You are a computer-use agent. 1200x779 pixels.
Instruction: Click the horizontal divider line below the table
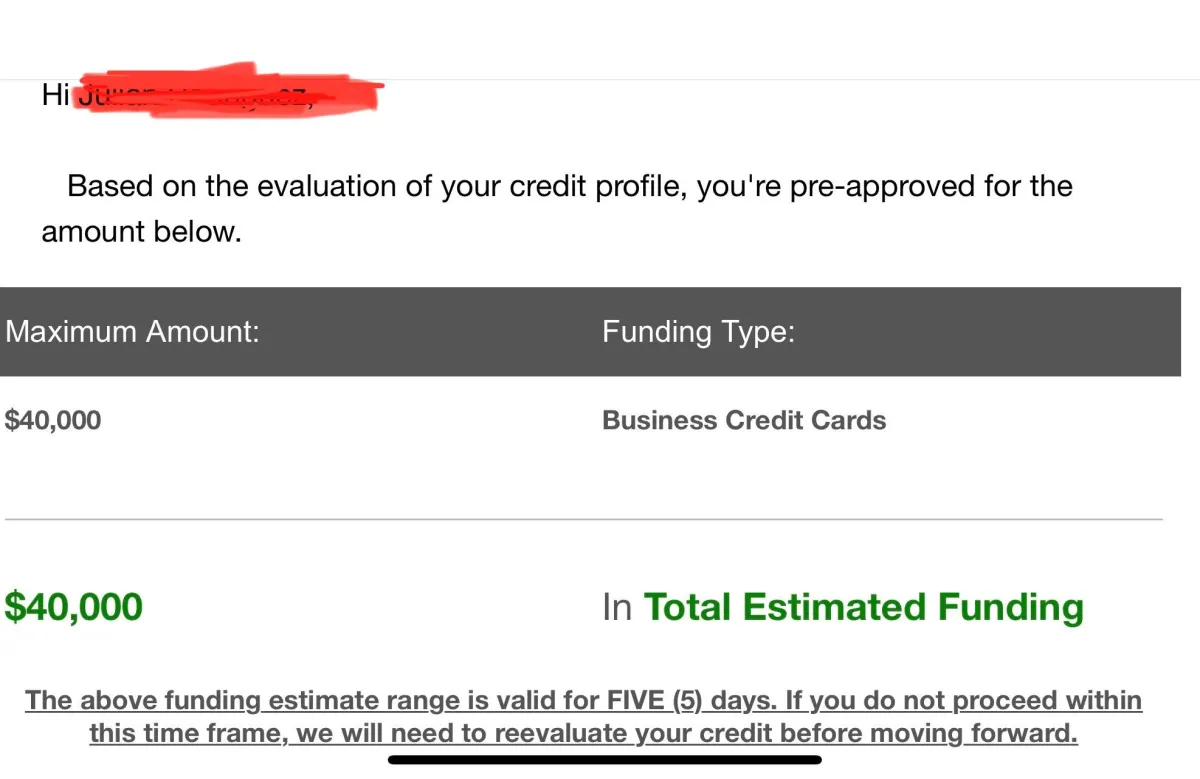tap(584, 519)
